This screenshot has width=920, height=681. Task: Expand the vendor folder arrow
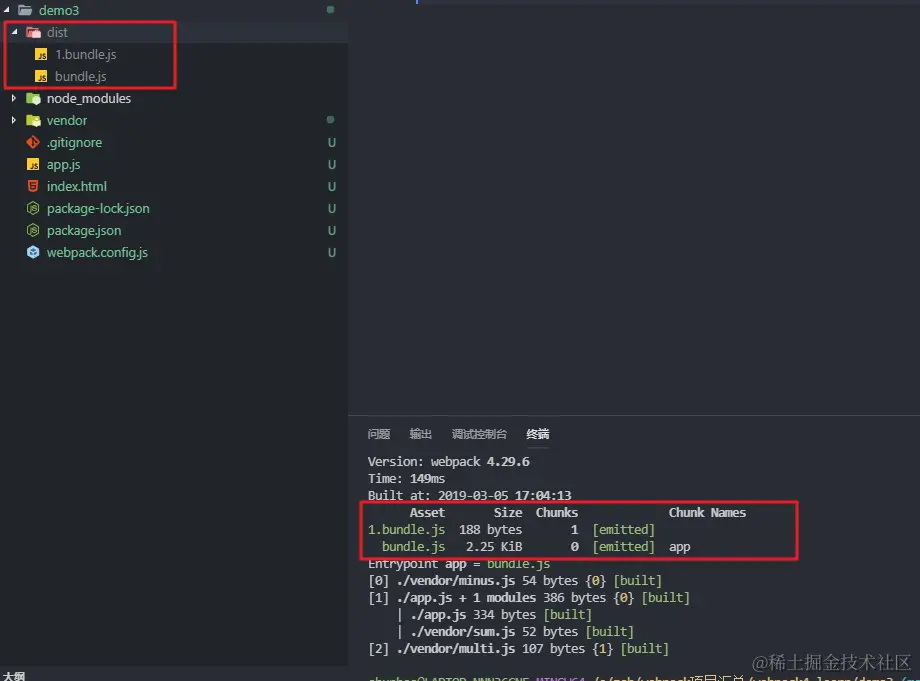click(13, 120)
